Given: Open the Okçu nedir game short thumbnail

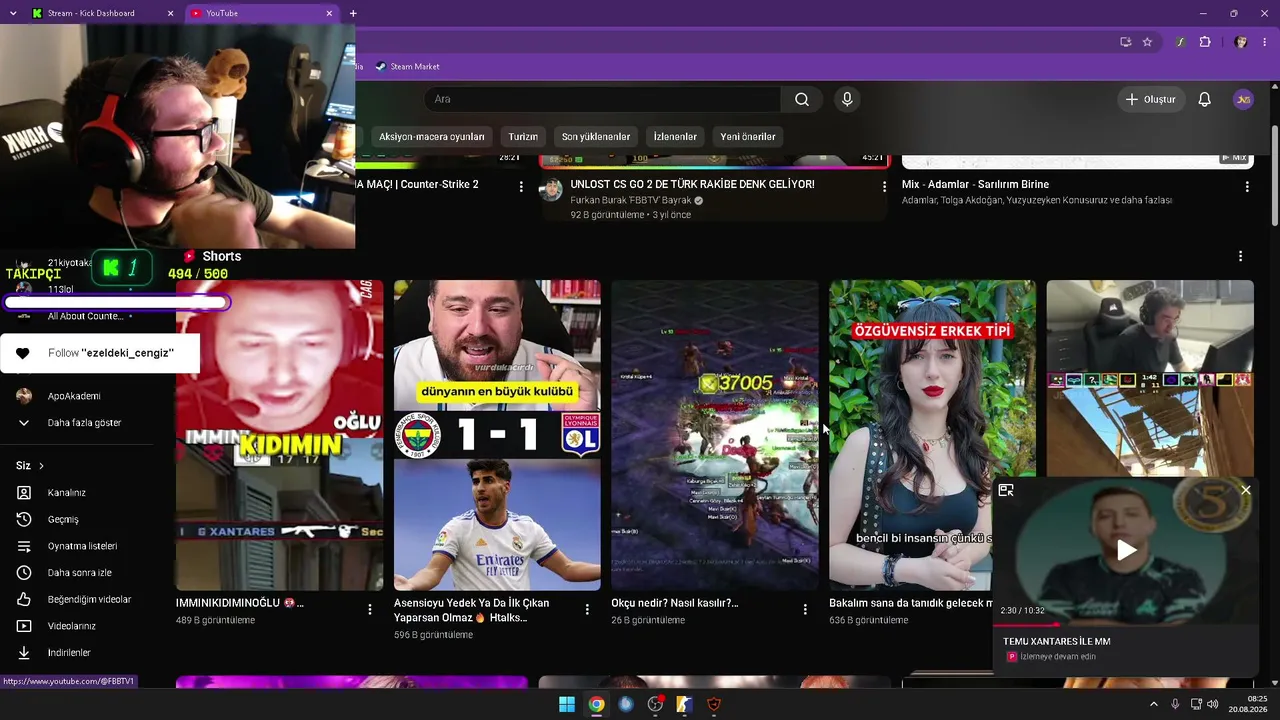Looking at the screenshot, I should 715,435.
